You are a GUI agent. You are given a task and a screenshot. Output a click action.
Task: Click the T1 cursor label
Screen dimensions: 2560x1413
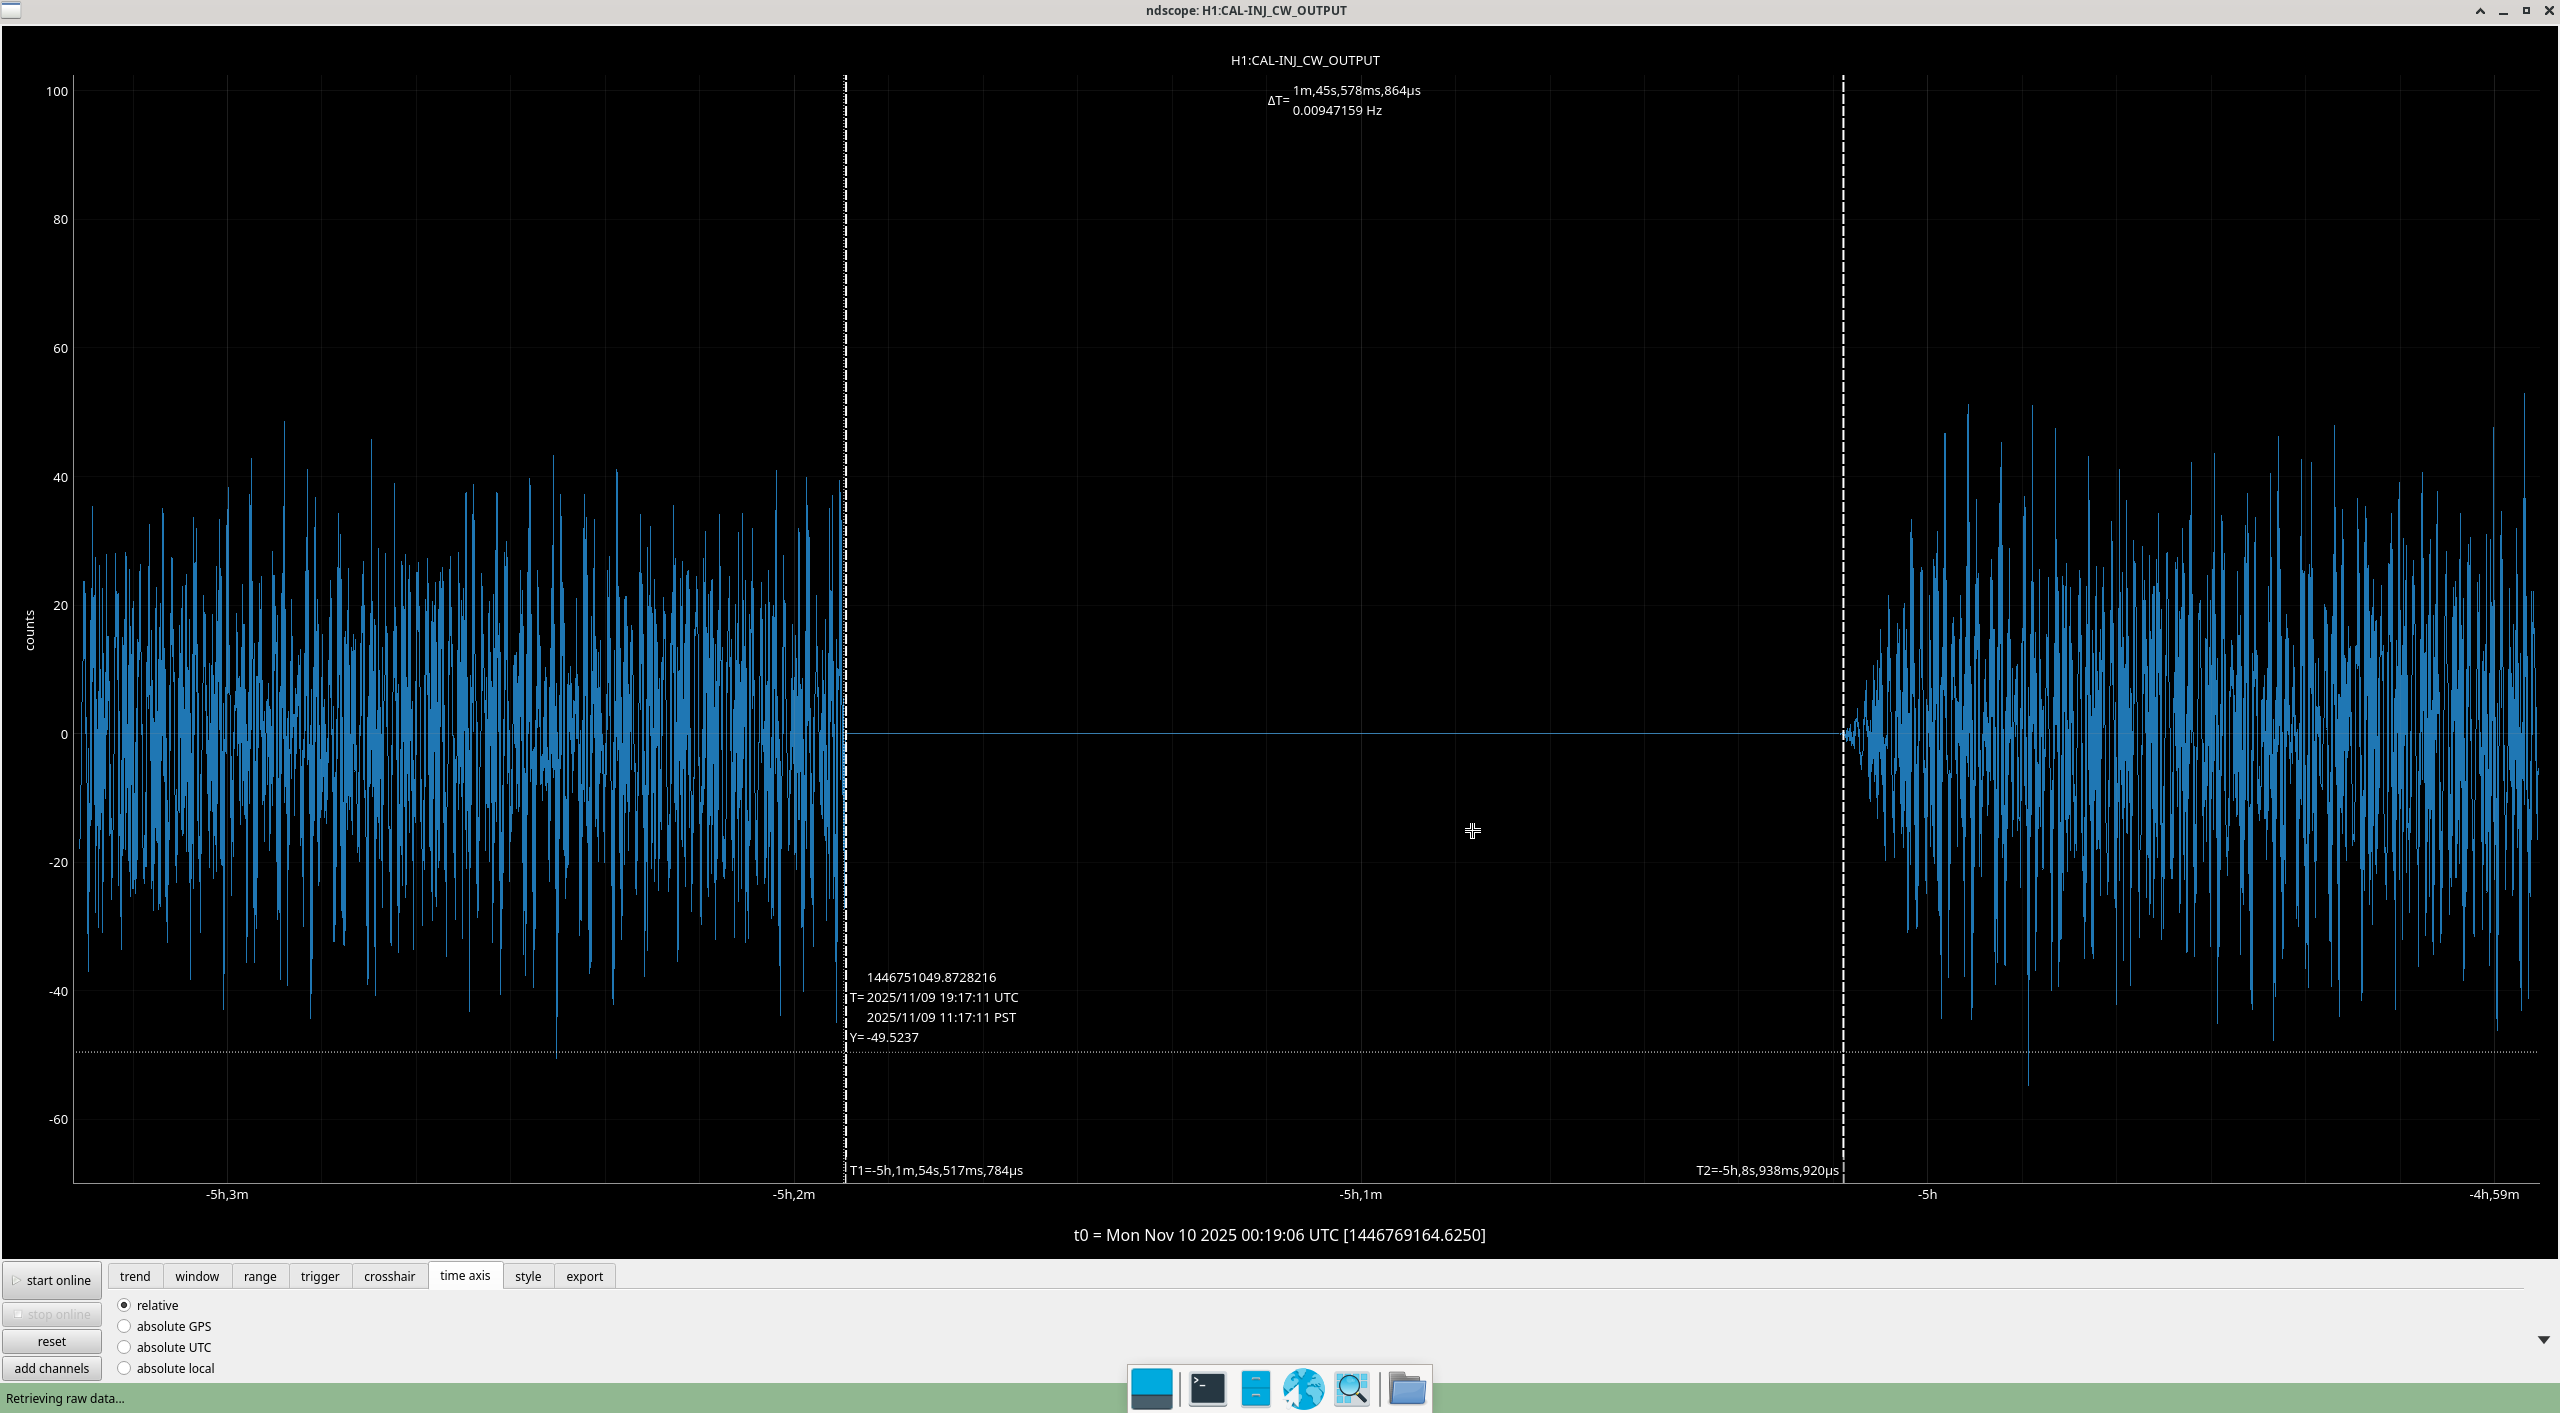tap(936, 1170)
